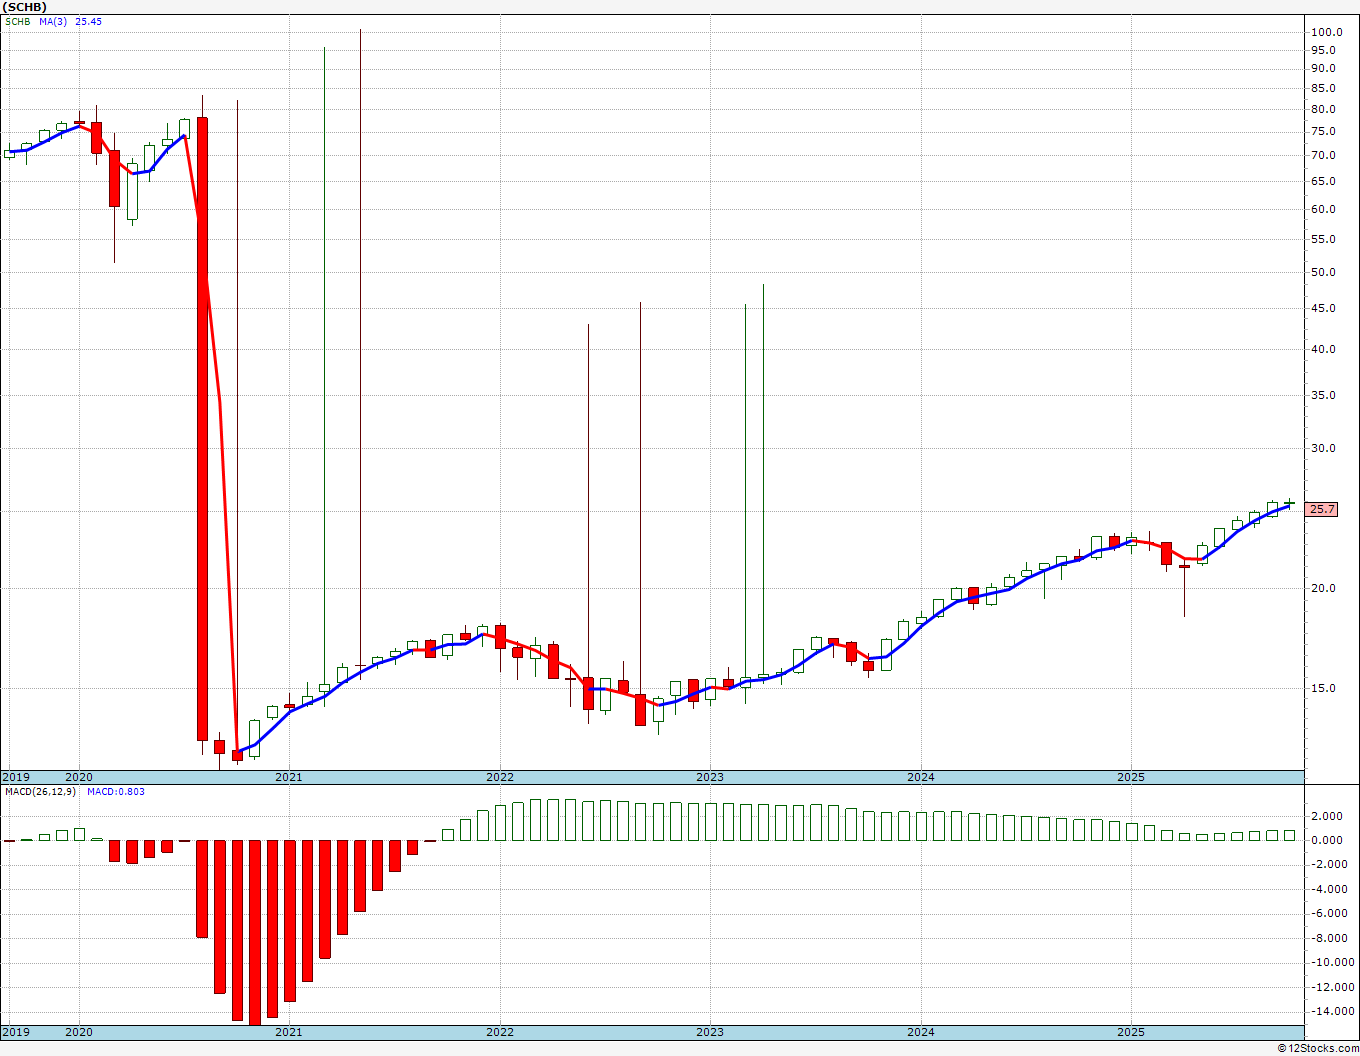Select the 30.0 price axis label
This screenshot has width=1360, height=1056.
(1324, 448)
